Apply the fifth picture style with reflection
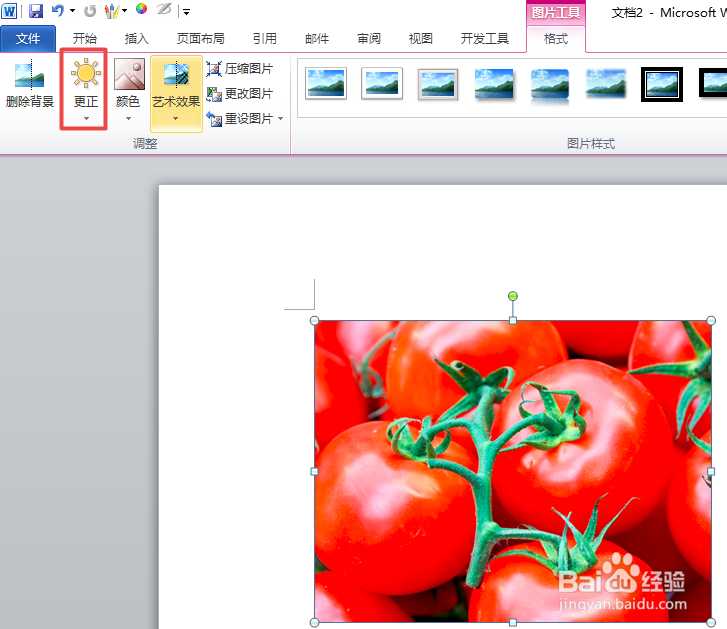Image resolution: width=727 pixels, height=629 pixels. 550,85
